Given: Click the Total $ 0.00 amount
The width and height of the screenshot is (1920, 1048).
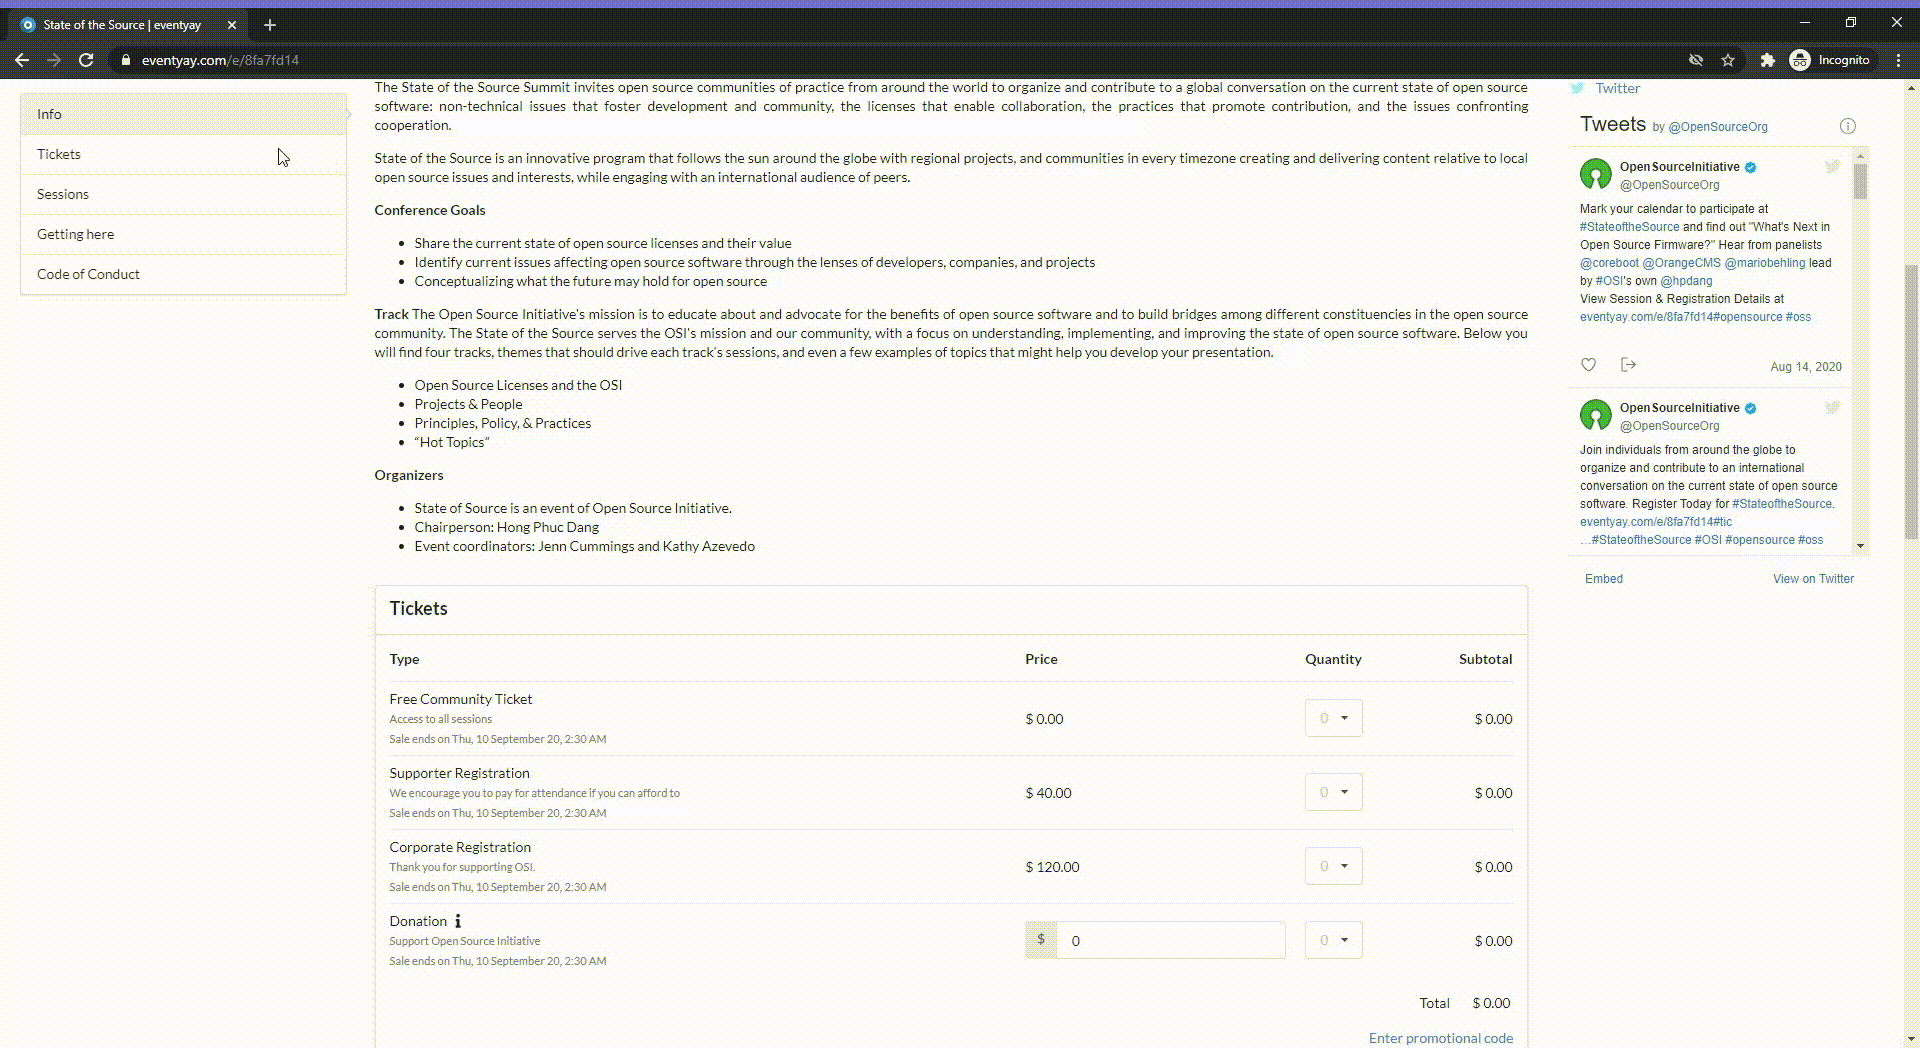Looking at the screenshot, I should [1491, 1003].
